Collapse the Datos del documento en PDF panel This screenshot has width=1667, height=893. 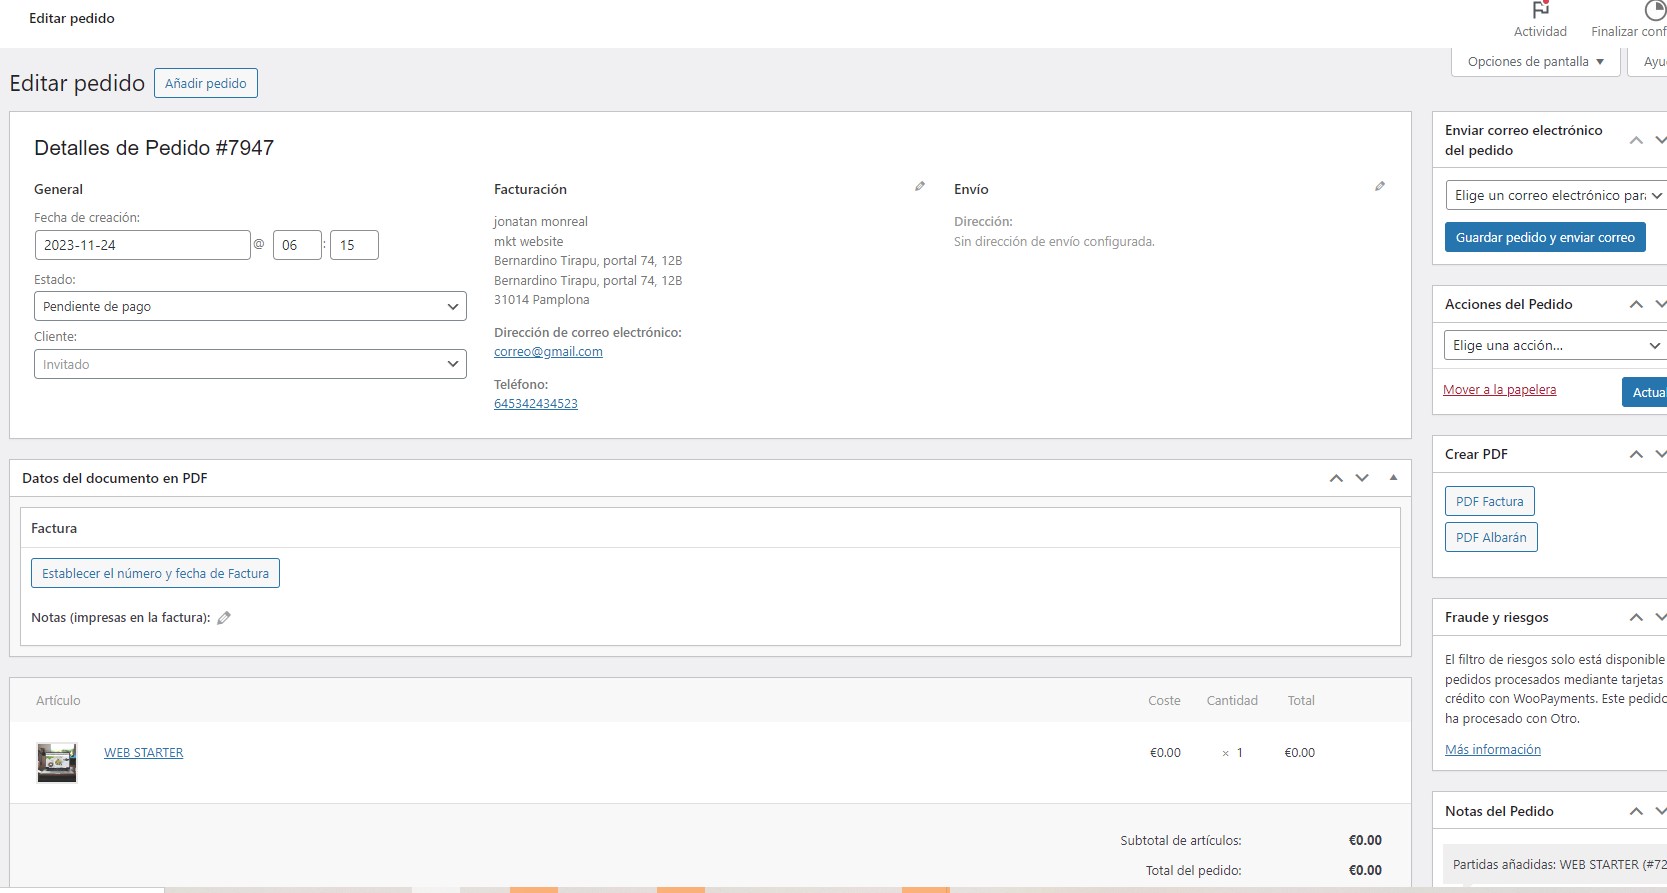pyautogui.click(x=1393, y=478)
